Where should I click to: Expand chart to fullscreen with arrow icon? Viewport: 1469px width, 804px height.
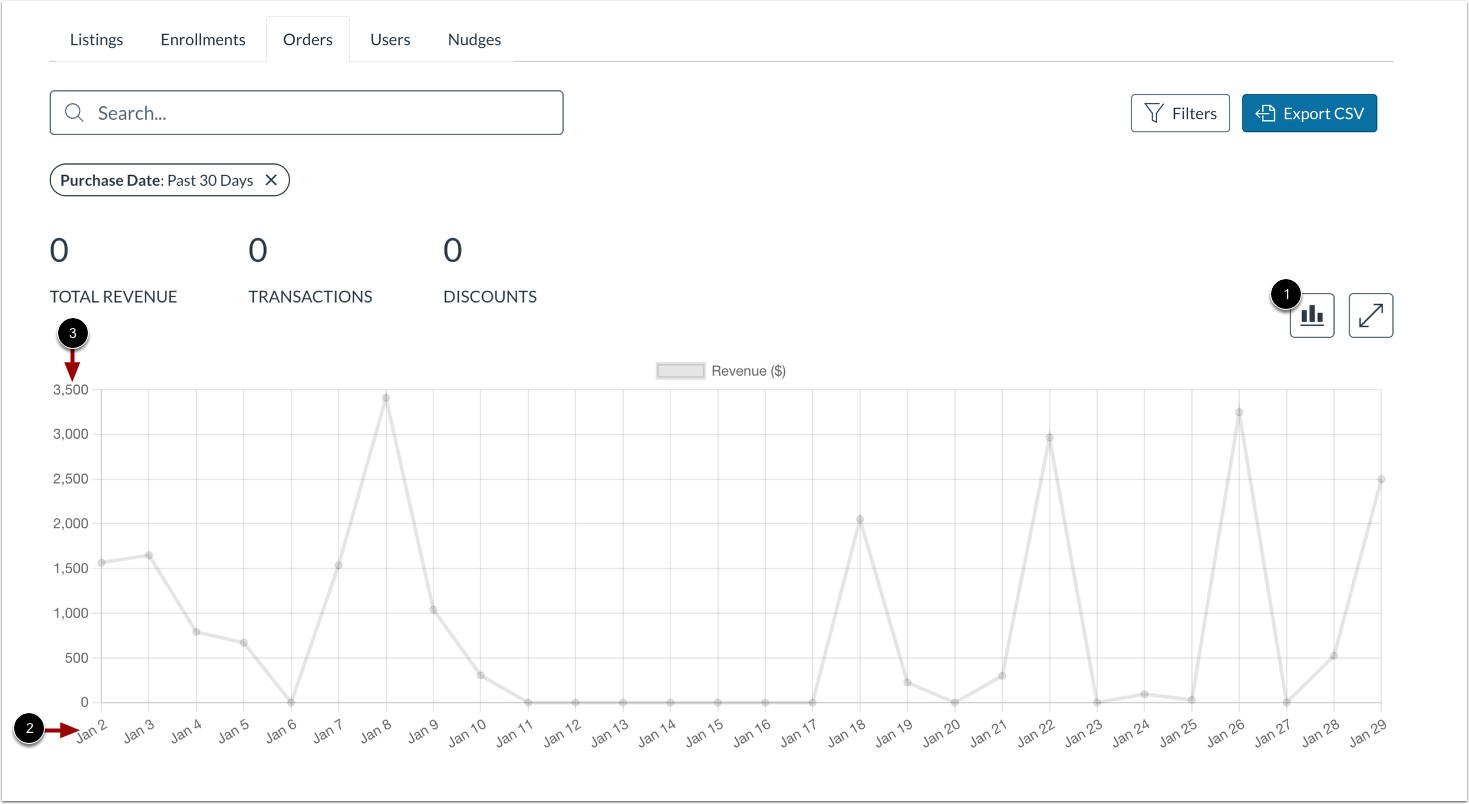(1371, 315)
